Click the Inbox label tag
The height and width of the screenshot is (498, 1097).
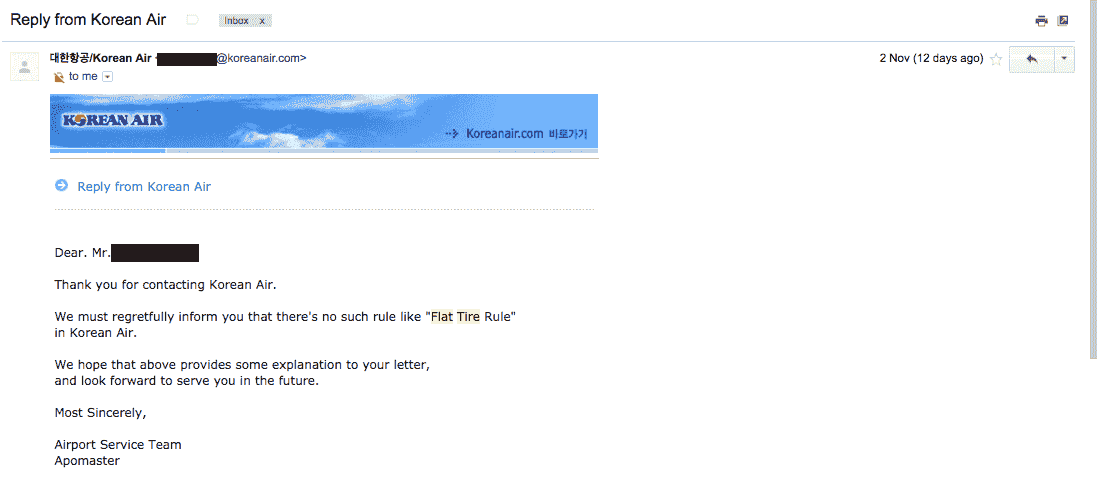coord(236,21)
